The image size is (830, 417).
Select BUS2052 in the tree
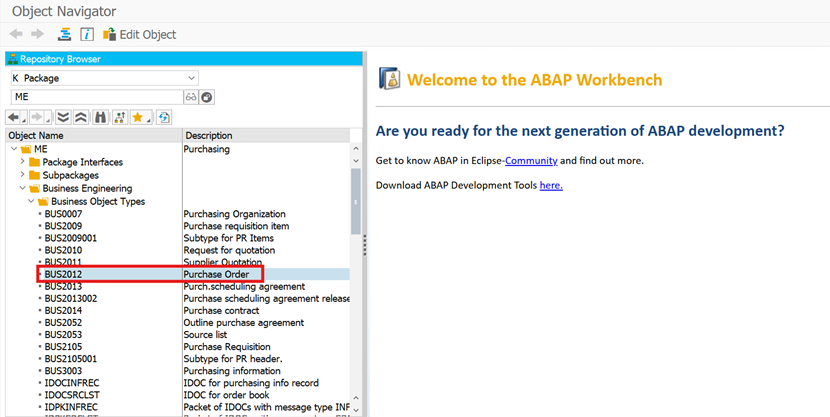[x=63, y=323]
